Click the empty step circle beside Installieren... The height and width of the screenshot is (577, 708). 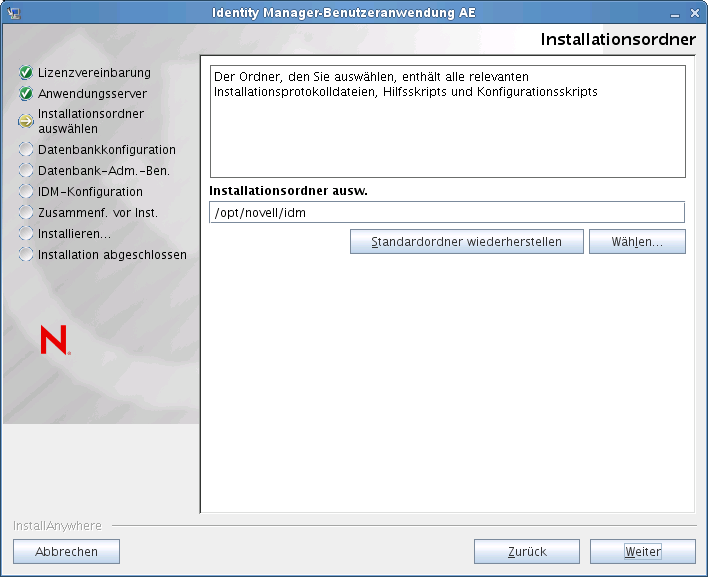tap(26, 233)
